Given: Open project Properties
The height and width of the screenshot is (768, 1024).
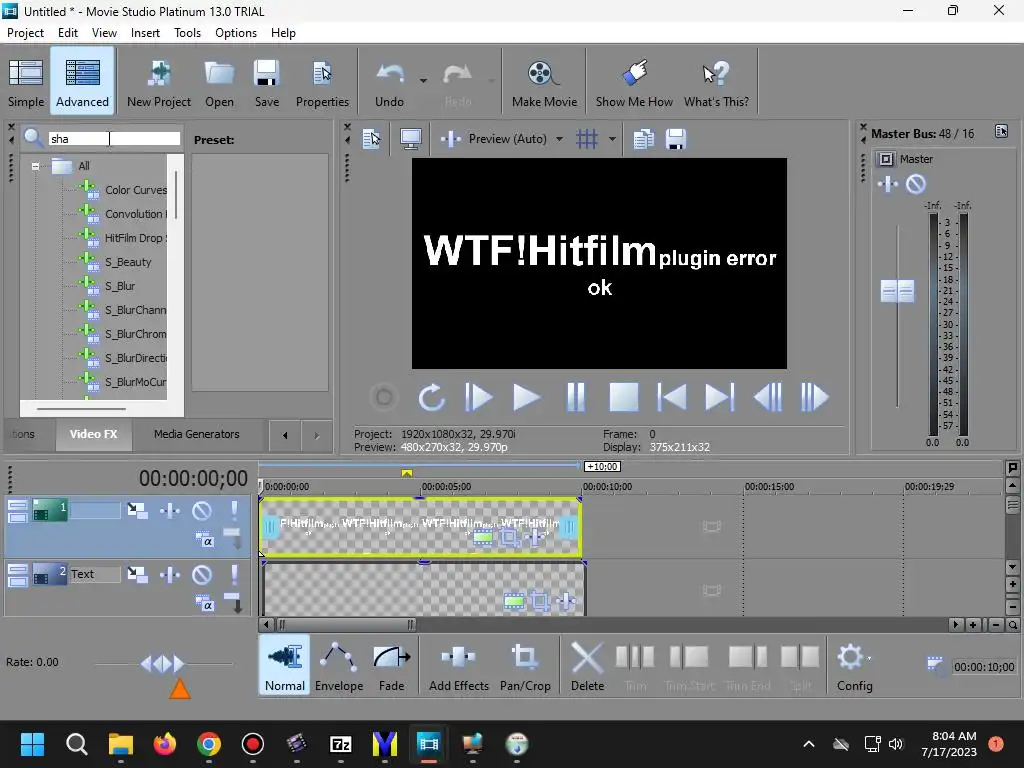Looking at the screenshot, I should point(322,82).
